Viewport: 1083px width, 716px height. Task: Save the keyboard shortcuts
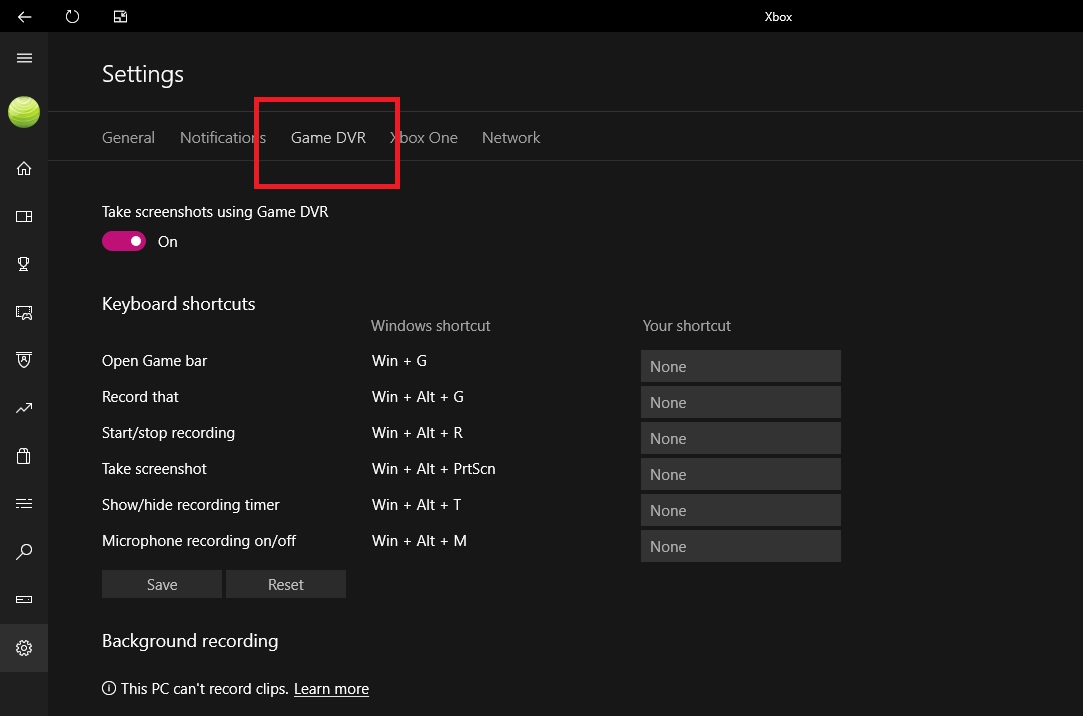pyautogui.click(x=162, y=584)
